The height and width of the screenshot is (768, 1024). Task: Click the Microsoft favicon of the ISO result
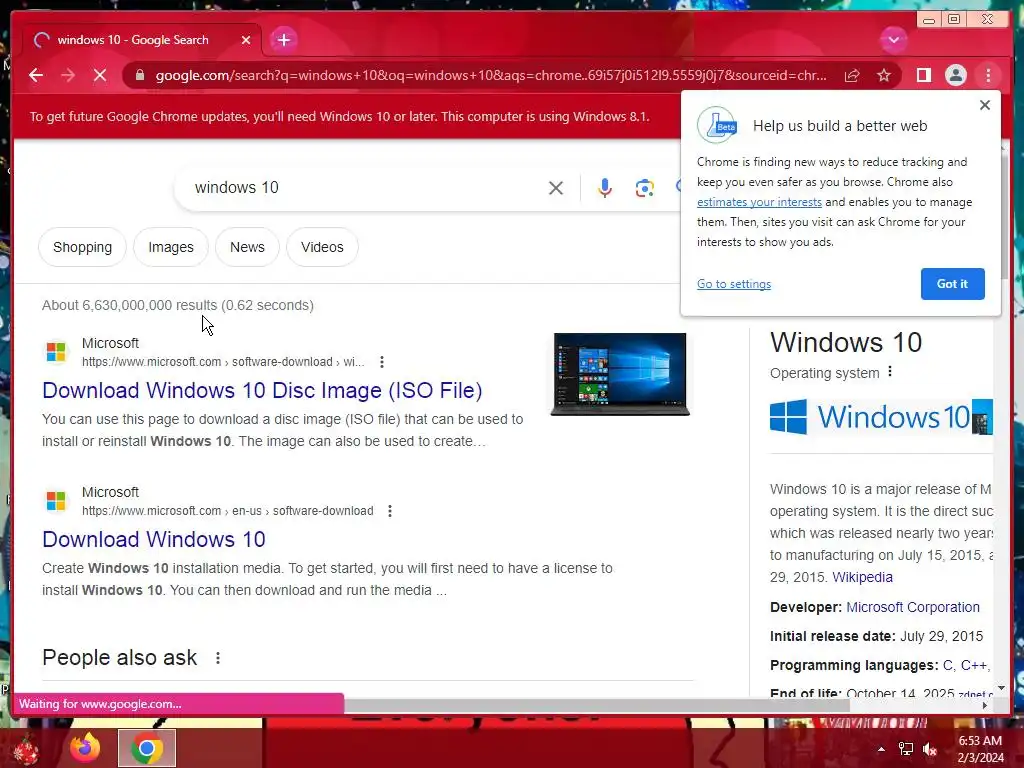(x=56, y=351)
